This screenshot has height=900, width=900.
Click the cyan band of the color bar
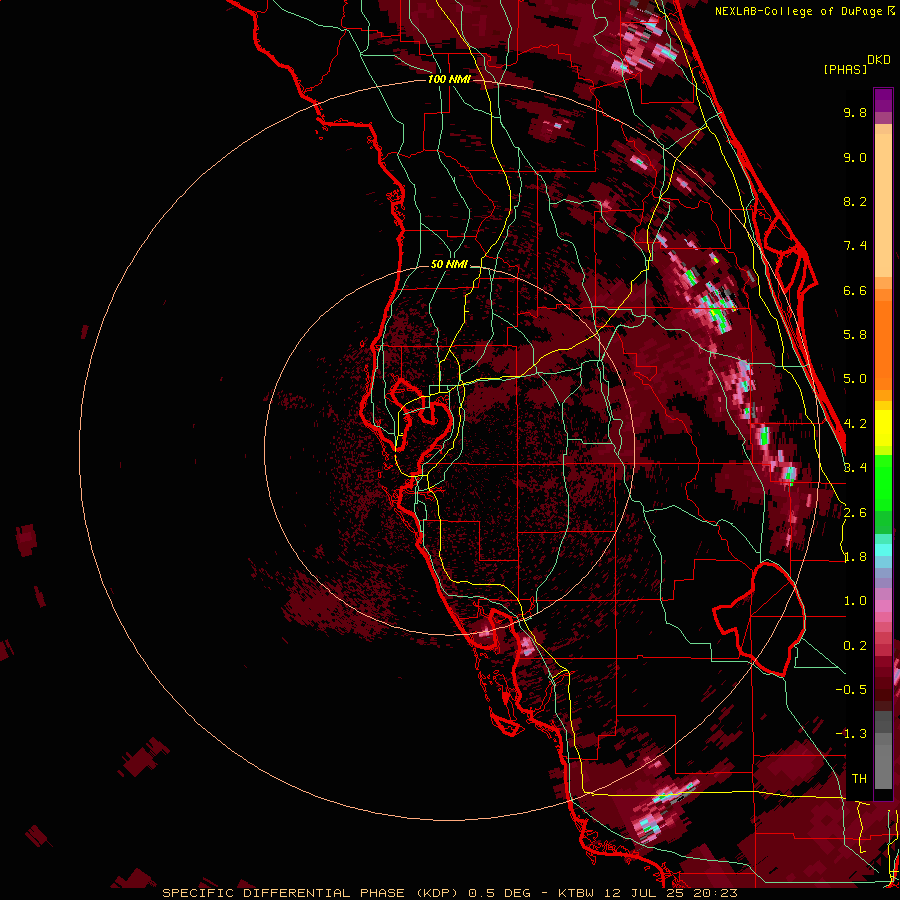tap(883, 550)
